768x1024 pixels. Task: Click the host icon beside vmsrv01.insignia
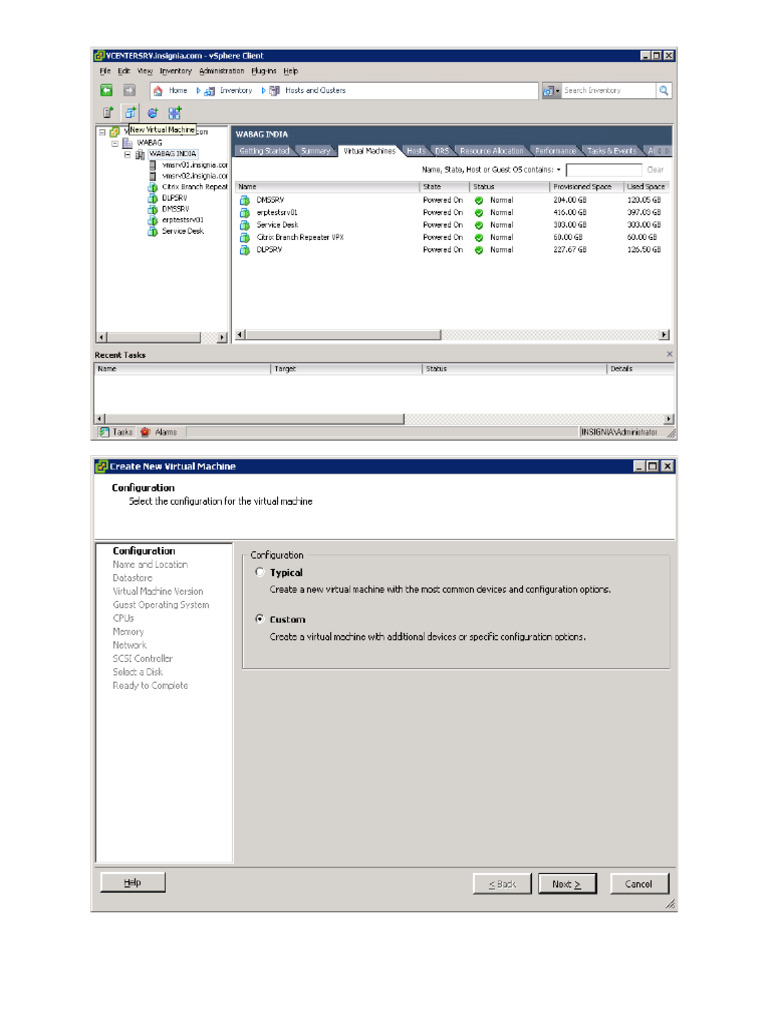[x=153, y=165]
